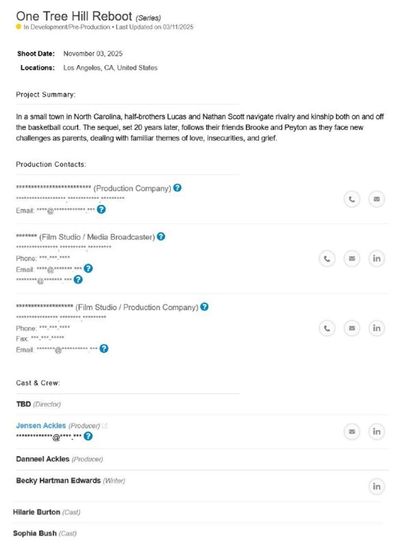Click email icon for first Production Company
Viewport: 400px width, 546px height.
coord(376,199)
